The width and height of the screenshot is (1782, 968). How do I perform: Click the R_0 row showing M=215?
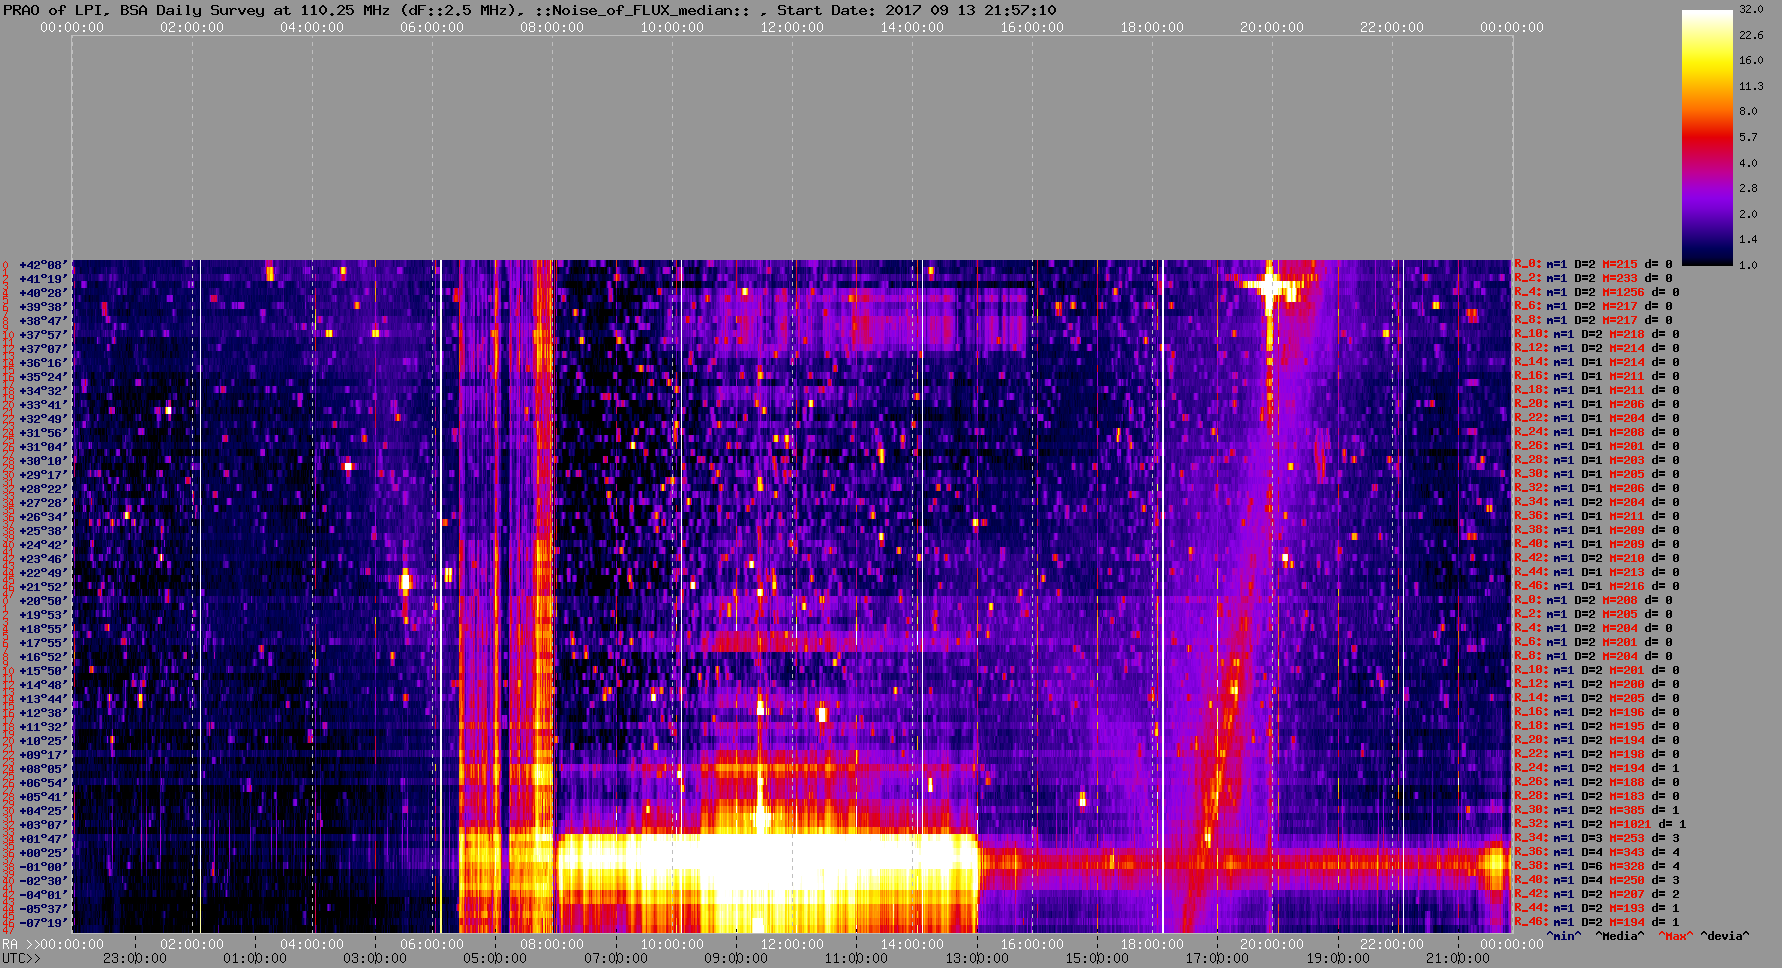pyautogui.click(x=1593, y=265)
